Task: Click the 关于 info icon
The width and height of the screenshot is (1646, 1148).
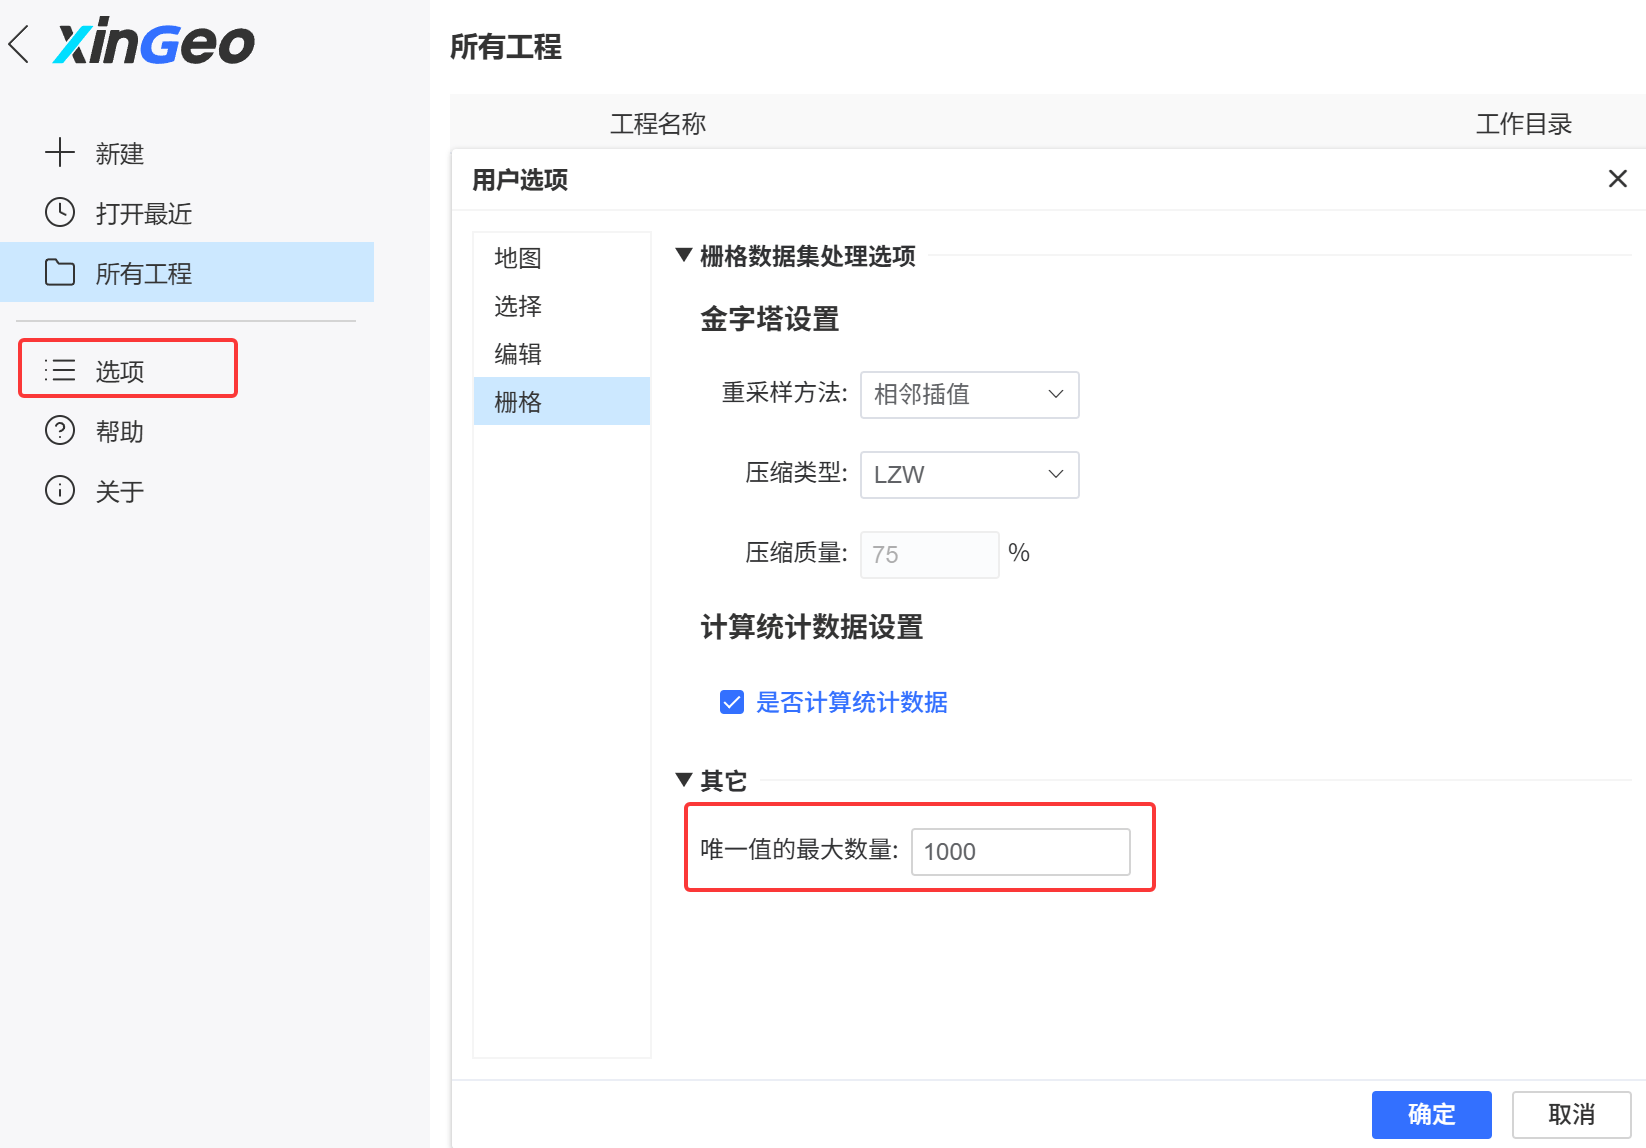Action: 60,490
